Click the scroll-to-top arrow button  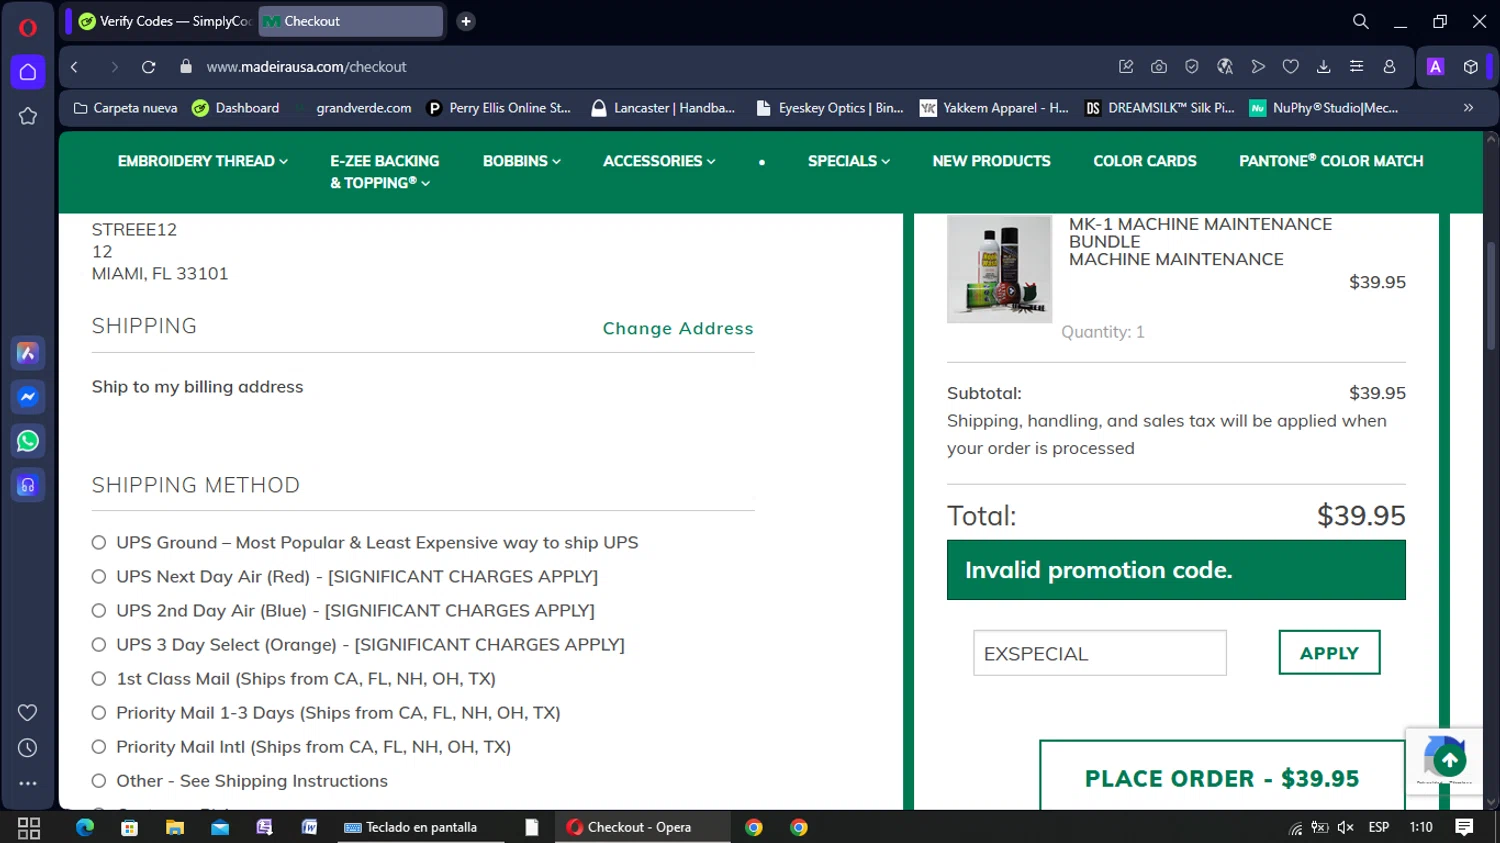click(1449, 761)
